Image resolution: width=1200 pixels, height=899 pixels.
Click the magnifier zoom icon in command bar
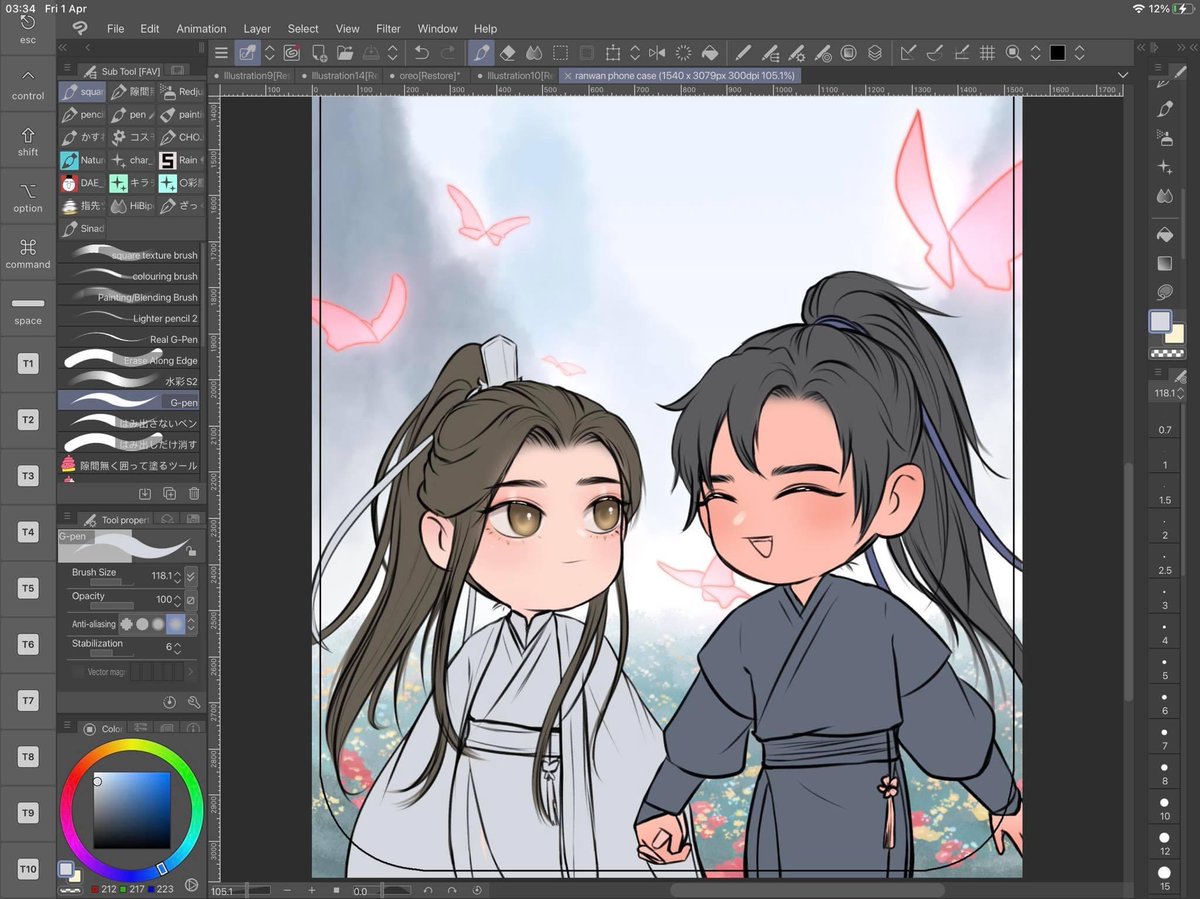tap(1014, 53)
